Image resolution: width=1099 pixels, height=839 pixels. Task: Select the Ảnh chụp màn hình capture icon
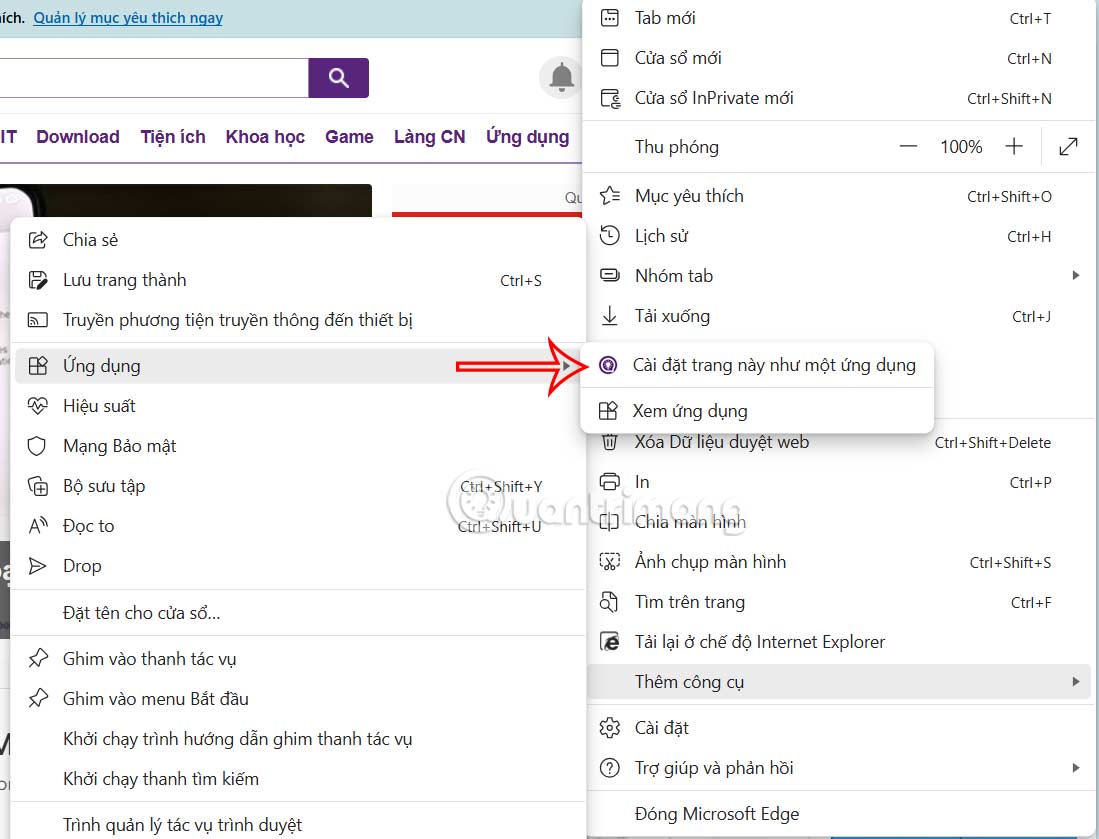click(x=610, y=561)
